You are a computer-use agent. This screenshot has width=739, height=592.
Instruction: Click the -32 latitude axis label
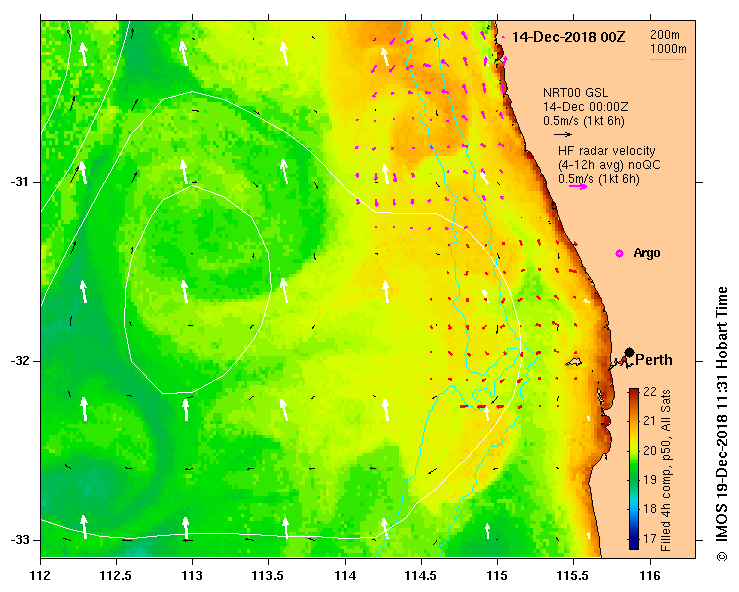[x=19, y=361]
